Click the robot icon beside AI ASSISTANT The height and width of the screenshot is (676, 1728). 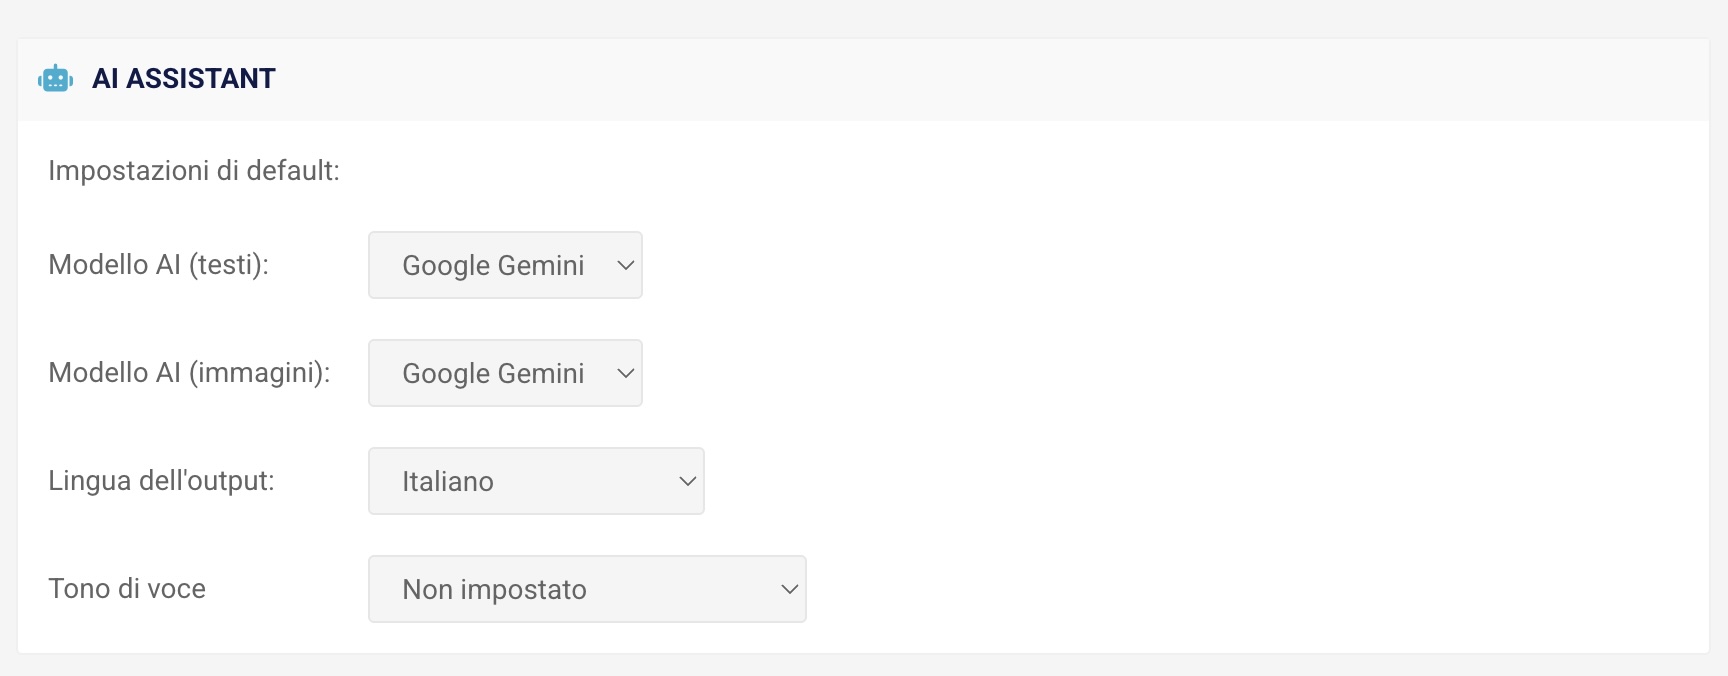tap(55, 78)
